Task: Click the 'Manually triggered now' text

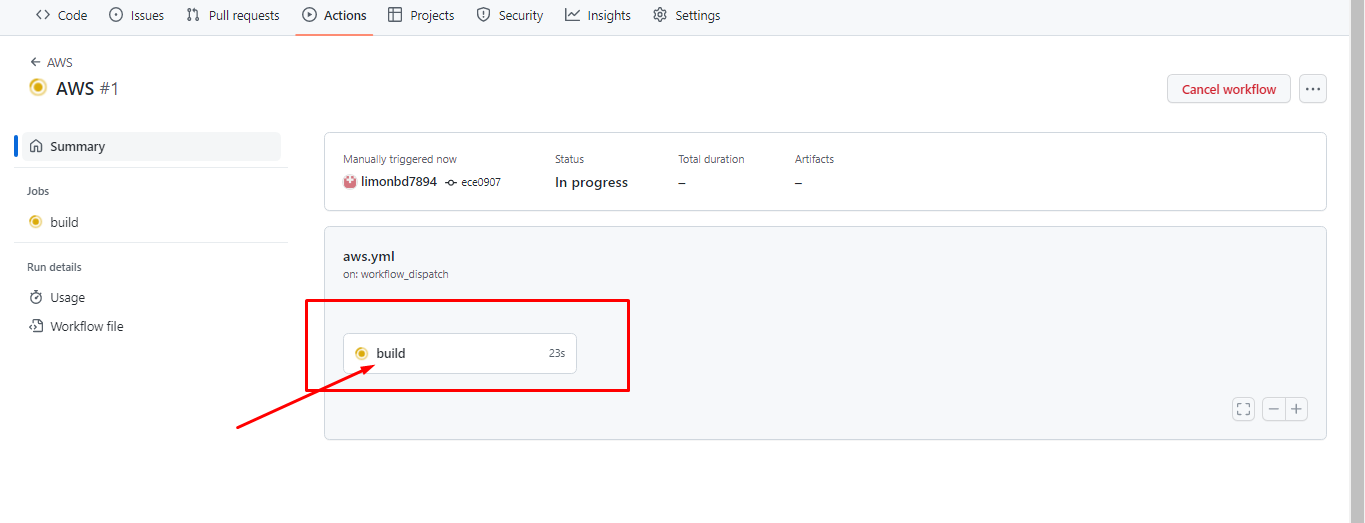Action: (x=400, y=159)
